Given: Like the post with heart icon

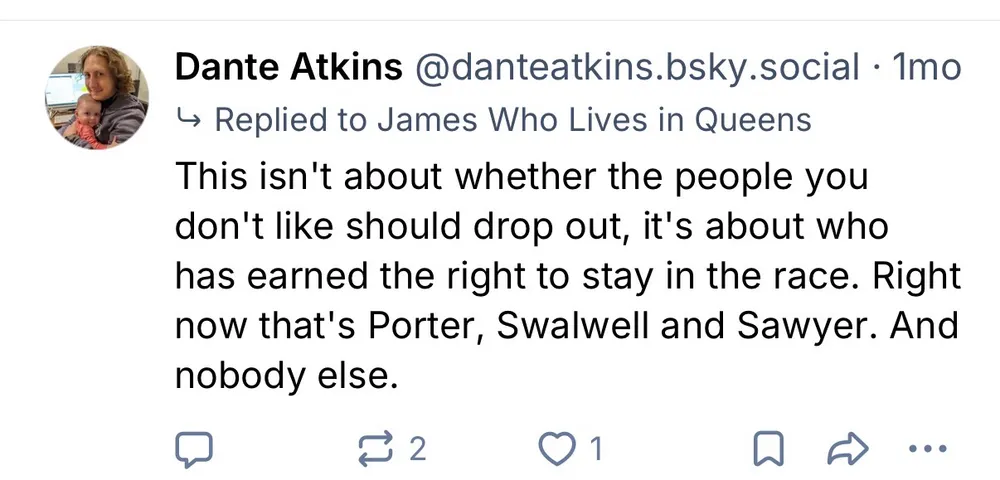Looking at the screenshot, I should pyautogui.click(x=556, y=448).
